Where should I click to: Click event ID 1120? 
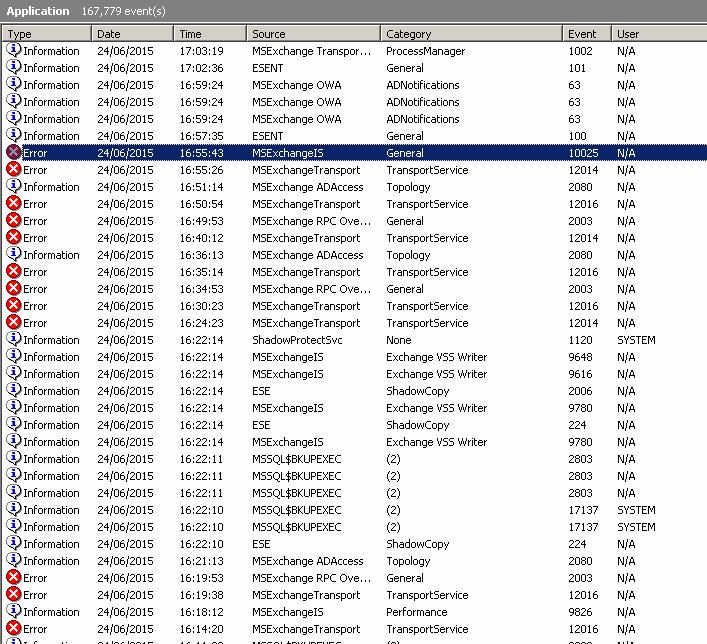580,340
